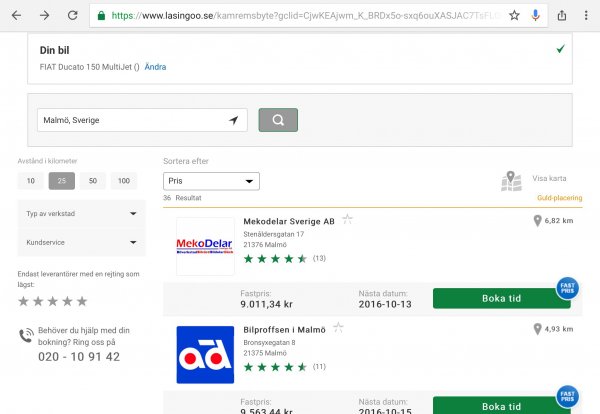Select 100 km distance option
This screenshot has height=414, width=600.
pyautogui.click(x=124, y=181)
